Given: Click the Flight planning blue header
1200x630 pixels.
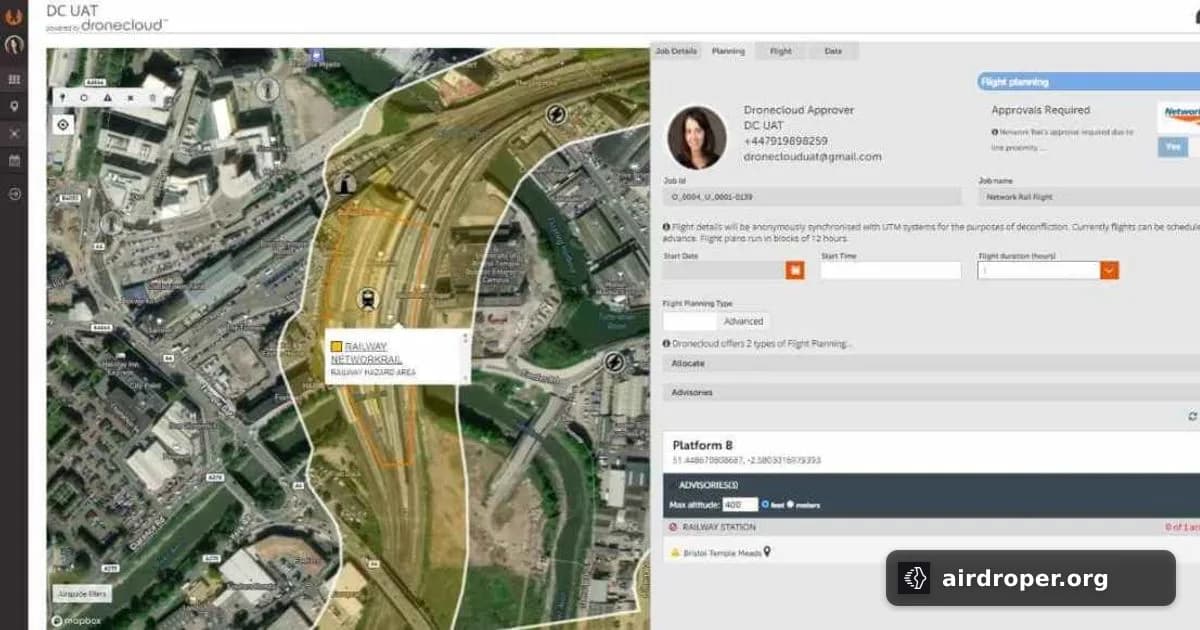Looking at the screenshot, I should point(1088,82).
